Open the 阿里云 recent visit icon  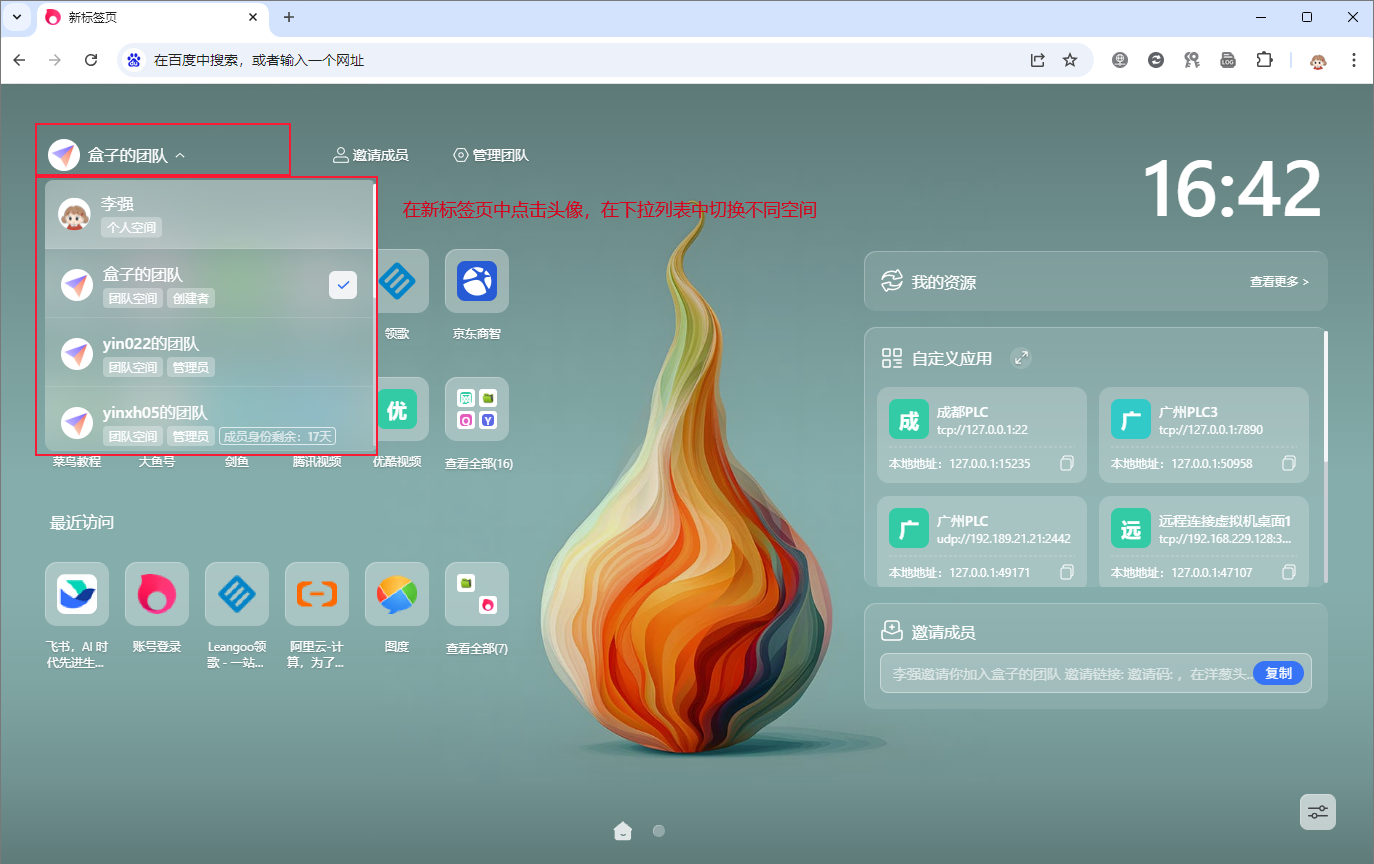pos(317,594)
